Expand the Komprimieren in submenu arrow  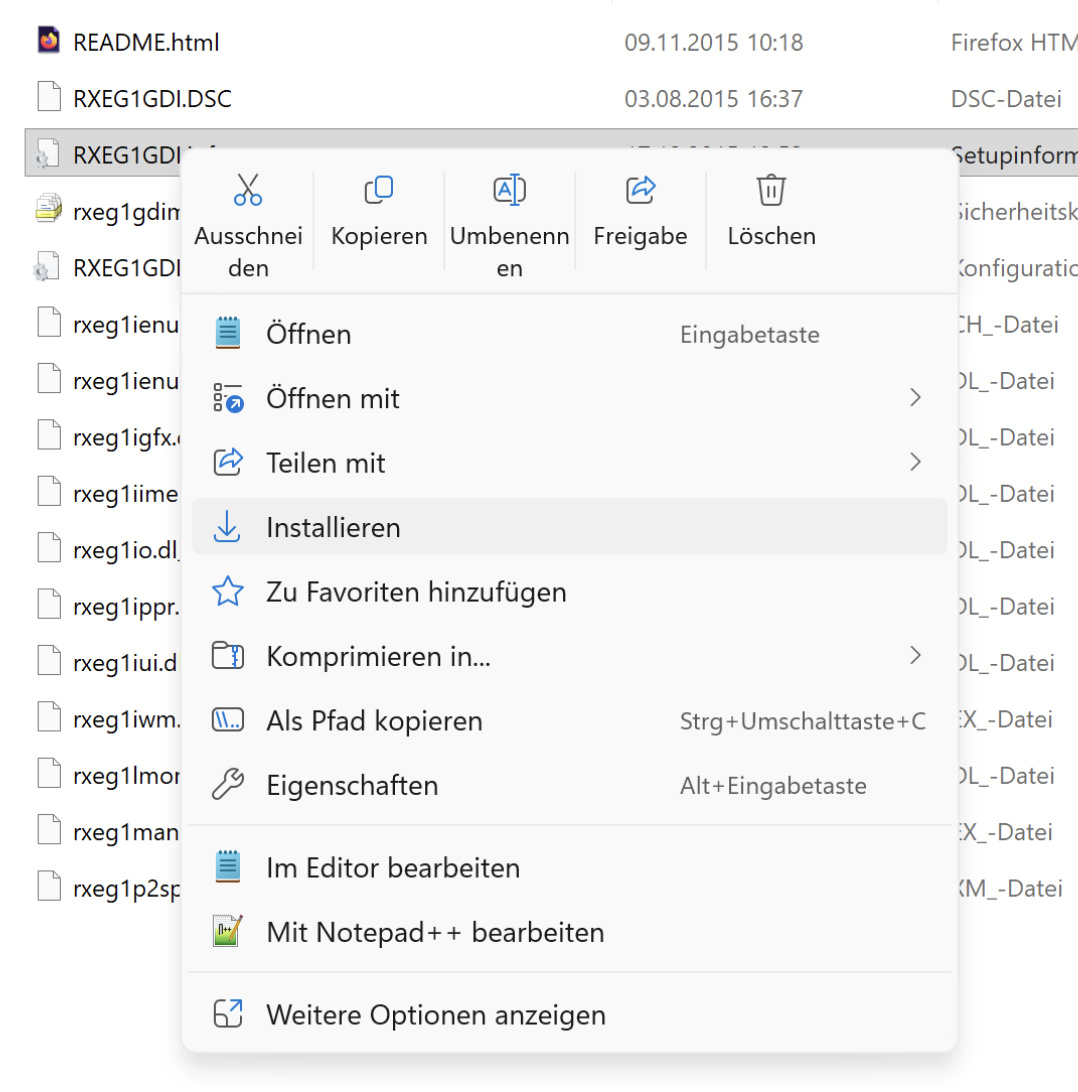pos(916,655)
